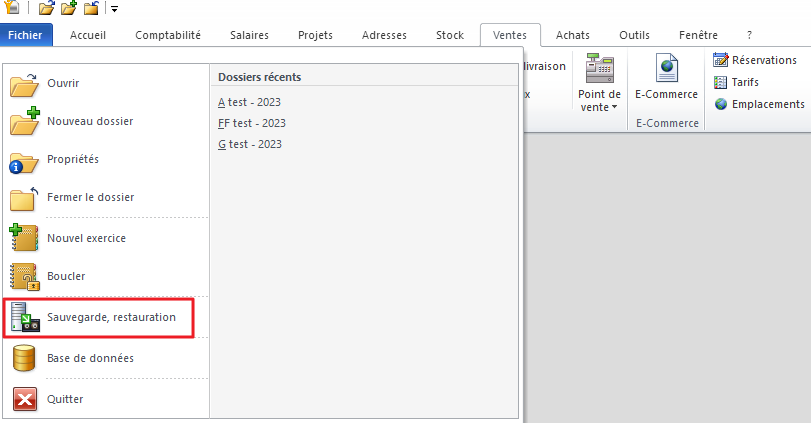The width and height of the screenshot is (811, 423).
Task: Open the quick access toolbar customize arrow
Action: tap(114, 9)
